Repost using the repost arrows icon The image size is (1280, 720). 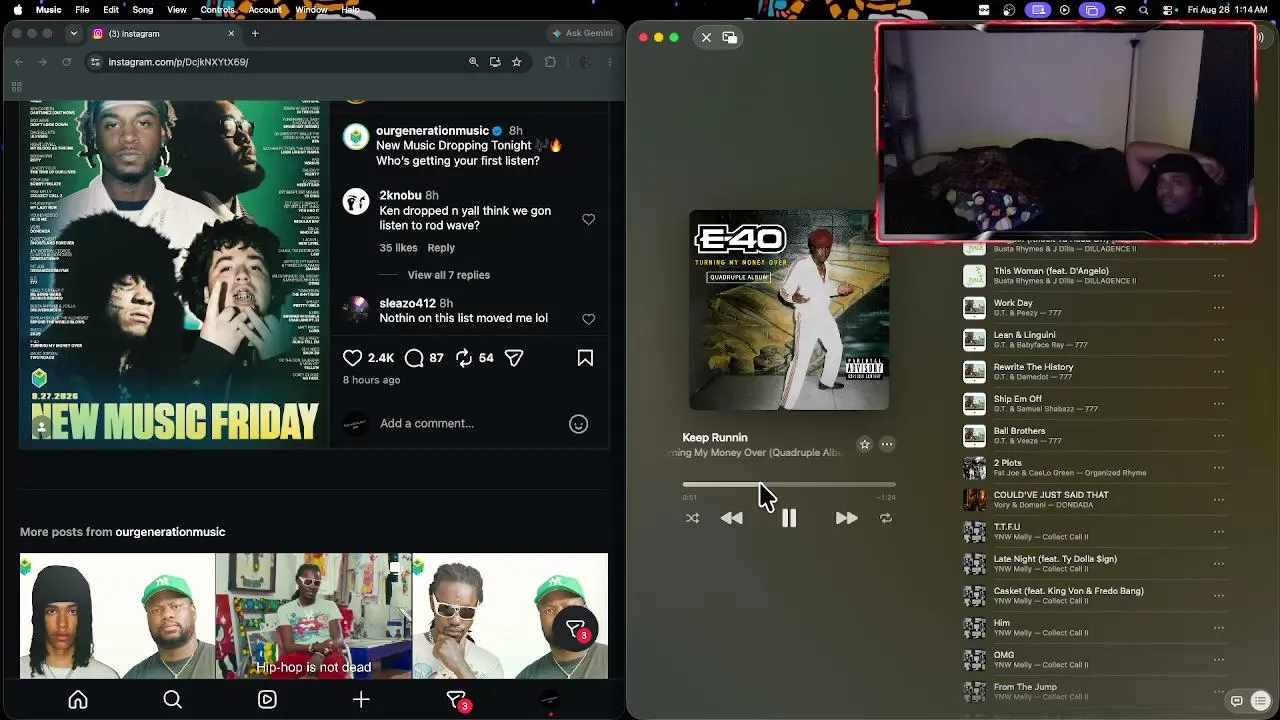click(x=464, y=358)
